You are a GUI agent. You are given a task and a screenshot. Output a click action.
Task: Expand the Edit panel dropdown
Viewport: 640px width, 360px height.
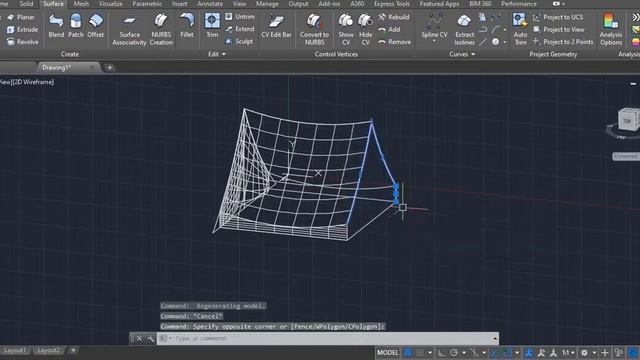pyautogui.click(x=217, y=54)
